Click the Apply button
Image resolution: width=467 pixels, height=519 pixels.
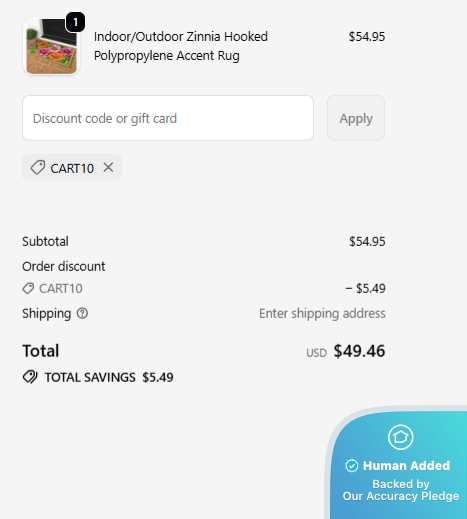[x=356, y=118]
